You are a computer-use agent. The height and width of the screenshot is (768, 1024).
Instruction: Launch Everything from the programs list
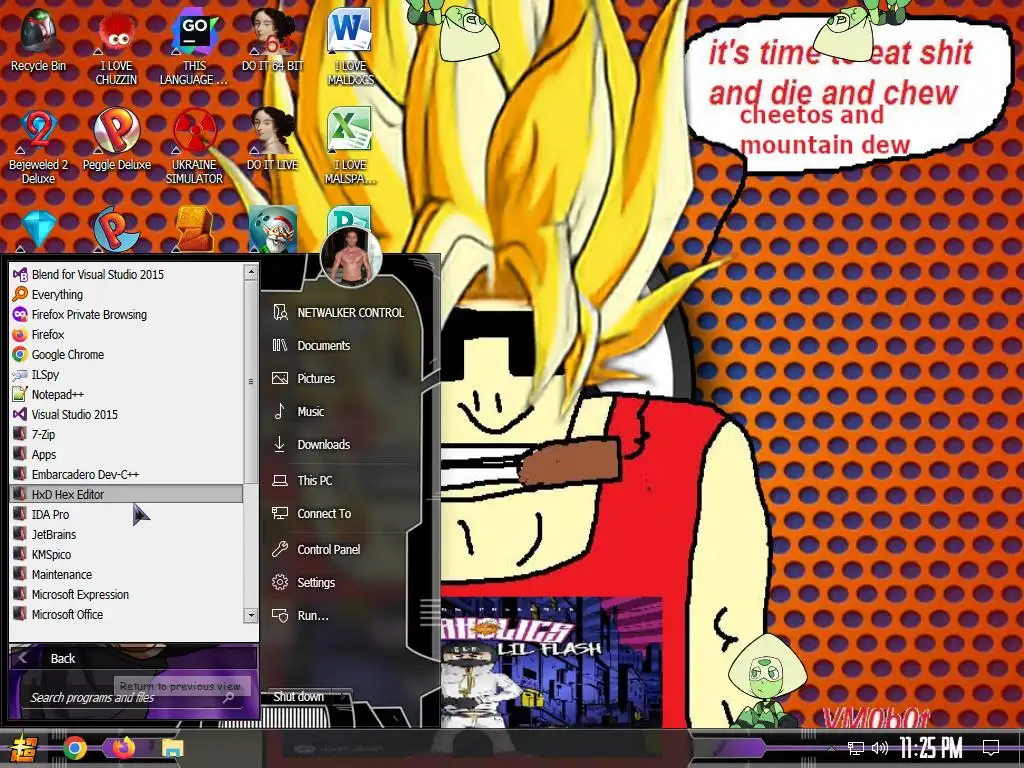pyautogui.click(x=127, y=295)
